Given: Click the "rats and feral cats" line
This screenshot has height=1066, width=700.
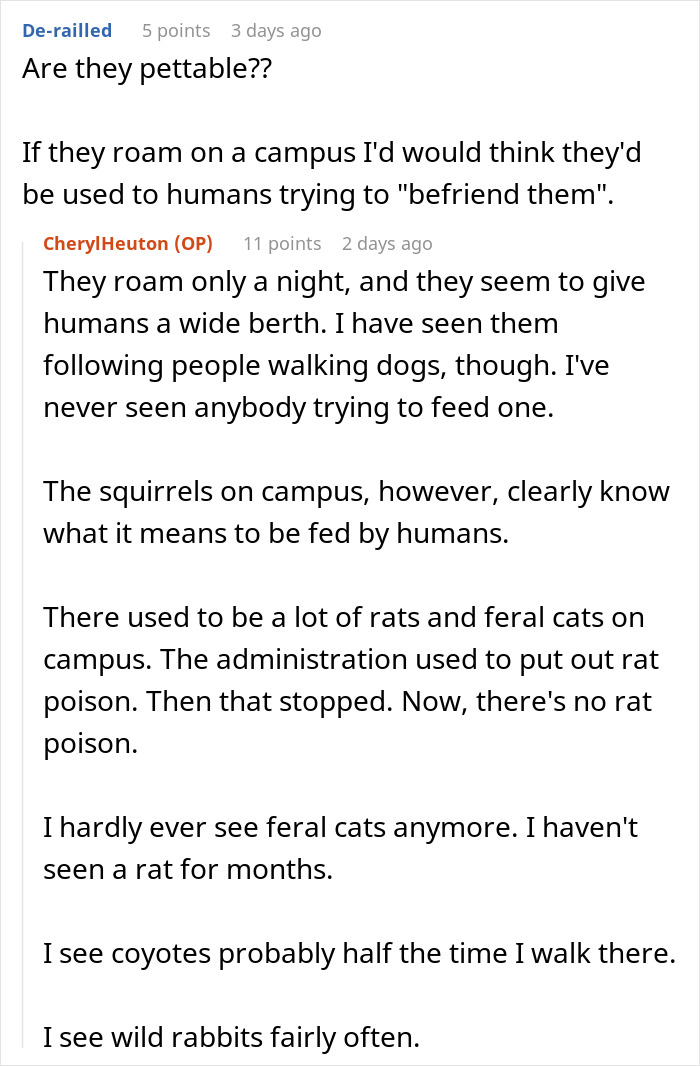Looking at the screenshot, I should point(344,618).
